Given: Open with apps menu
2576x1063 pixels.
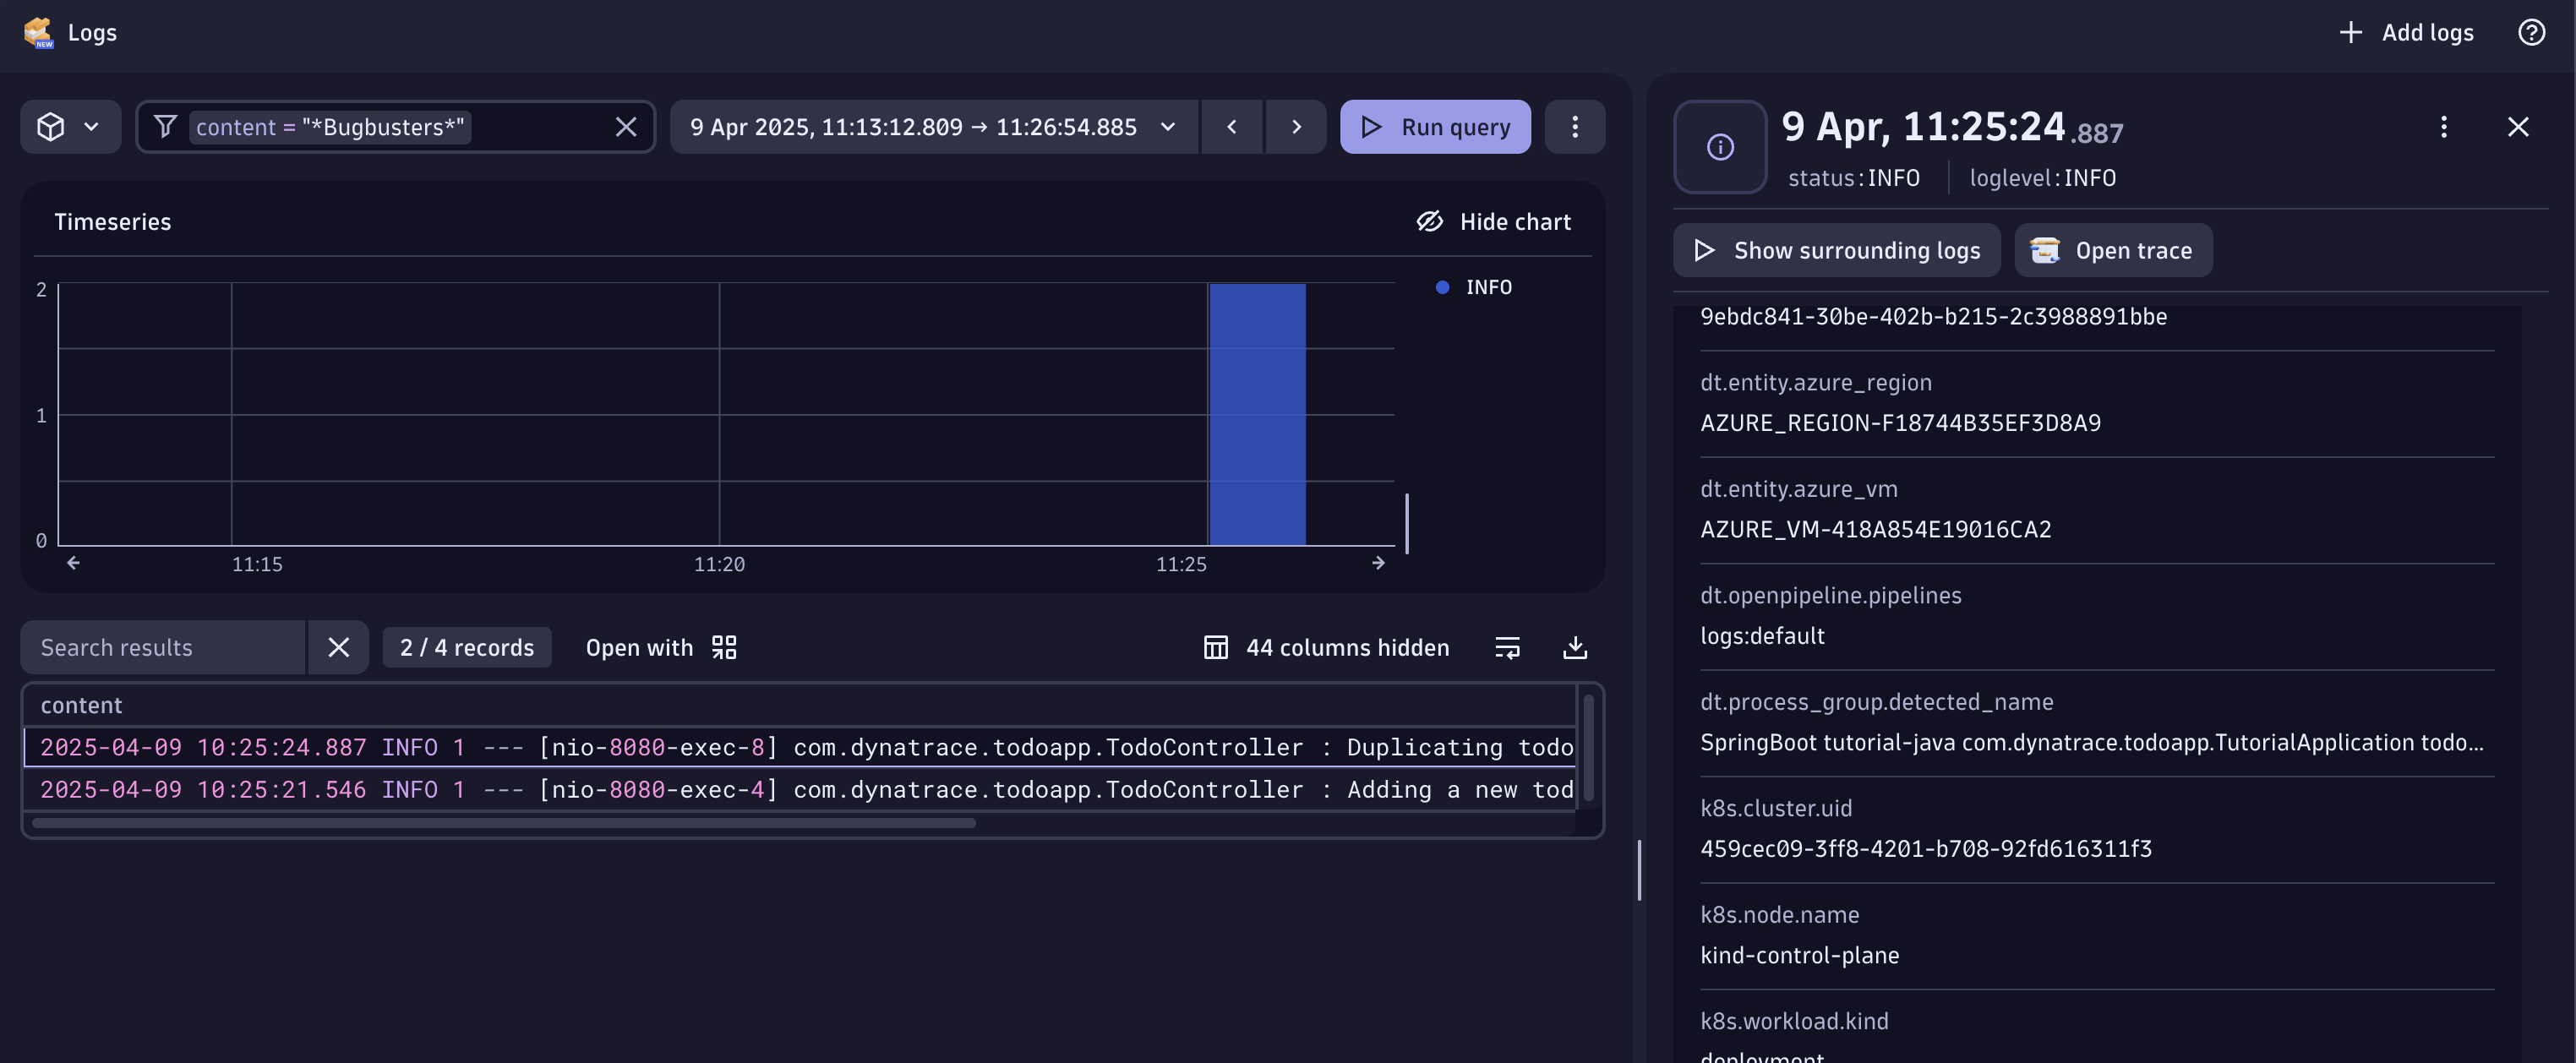Looking at the screenshot, I should pyautogui.click(x=661, y=648).
